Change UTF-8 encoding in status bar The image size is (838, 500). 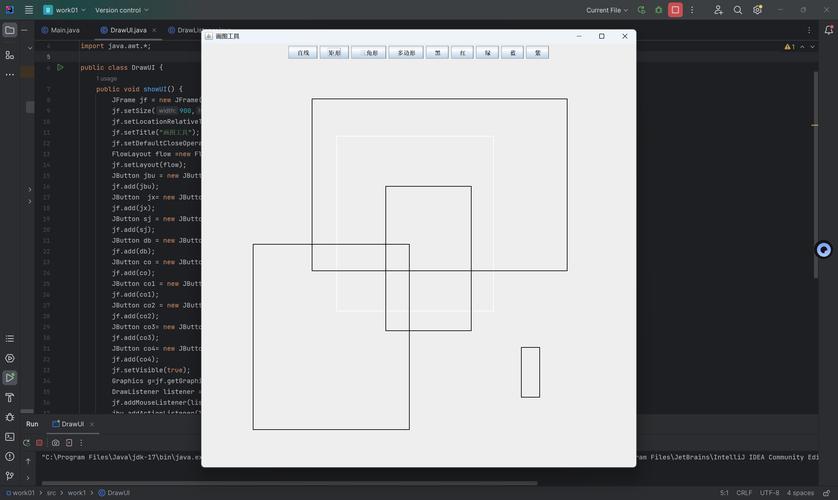(770, 493)
